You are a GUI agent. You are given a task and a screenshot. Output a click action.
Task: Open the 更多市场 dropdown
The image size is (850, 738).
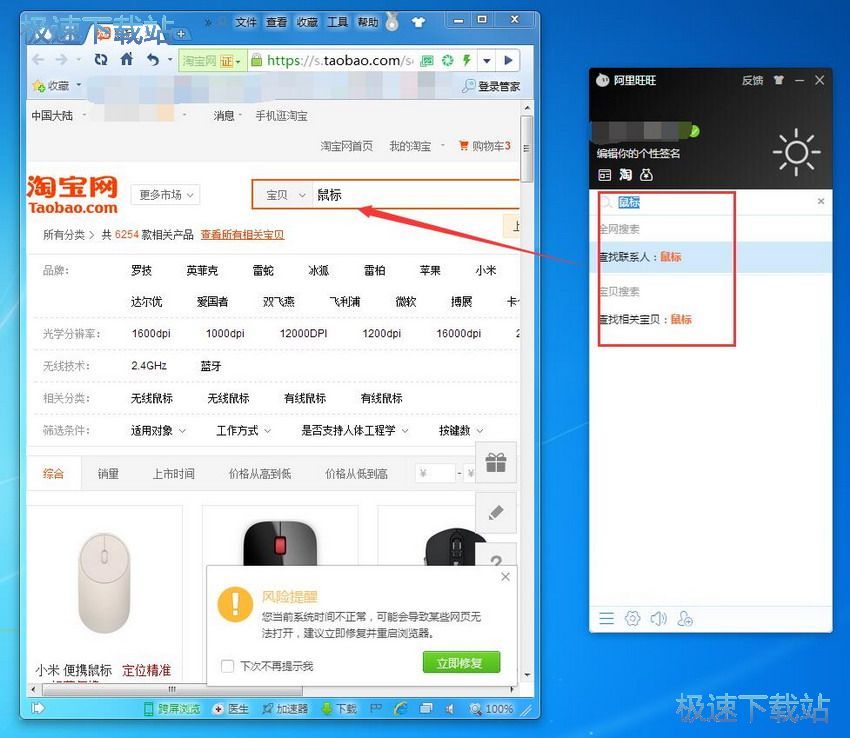pos(165,195)
